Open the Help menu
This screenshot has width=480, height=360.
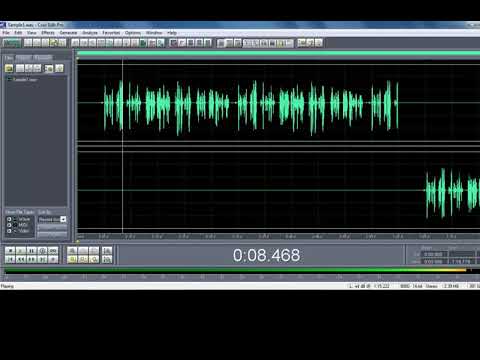(172, 33)
